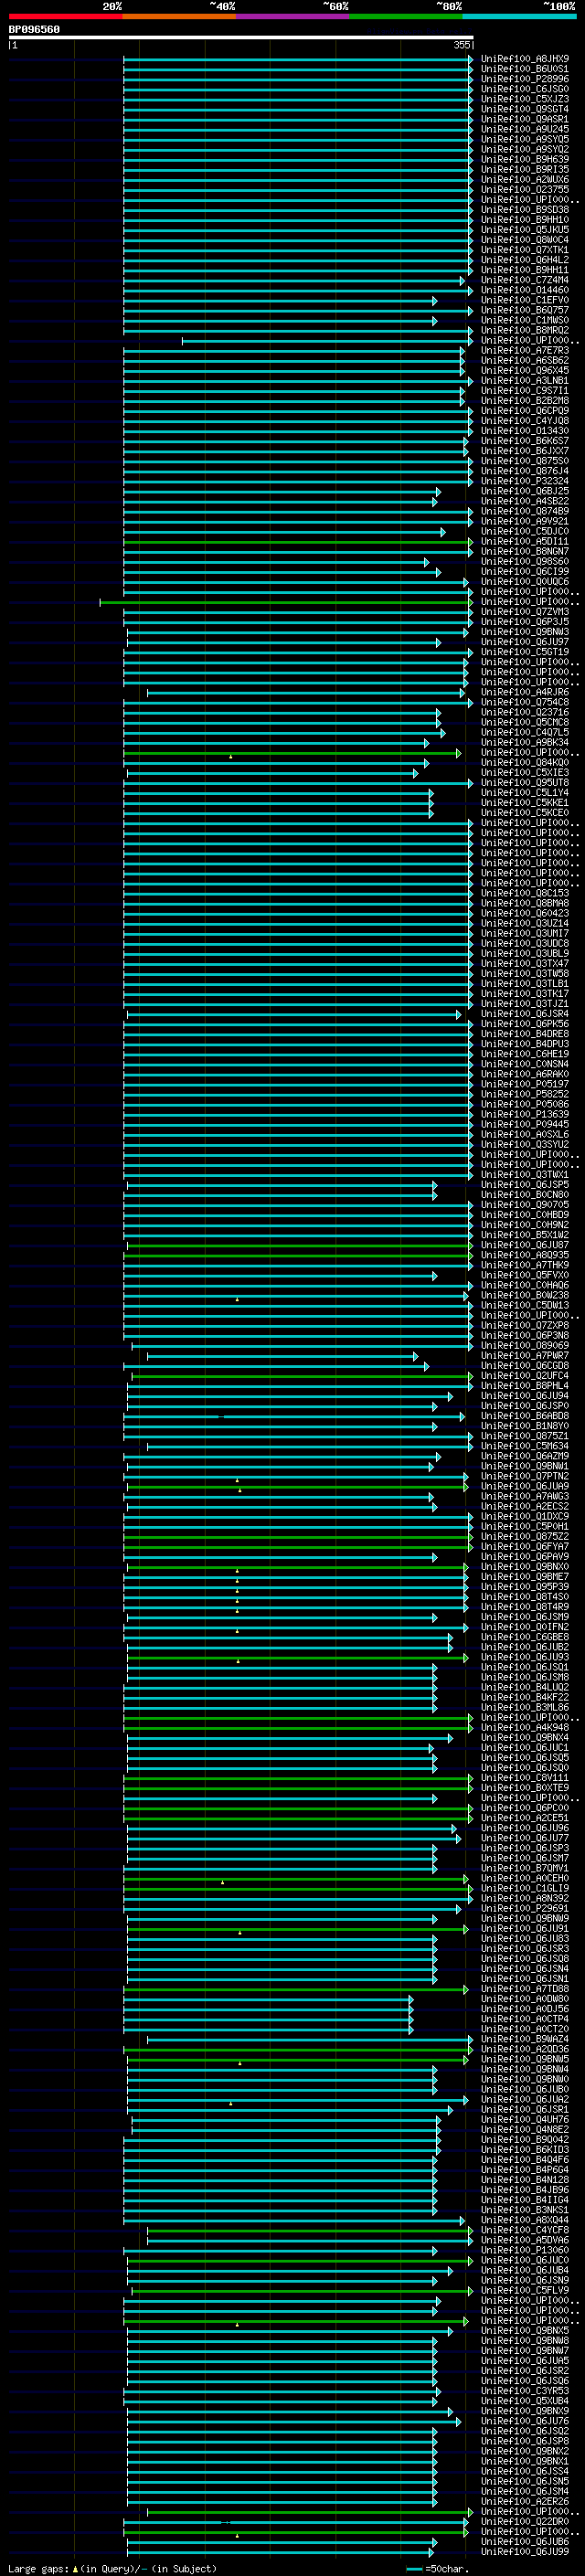Select the UniRef100_P05197 label
The image size is (585, 2576).
[x=525, y=1084]
